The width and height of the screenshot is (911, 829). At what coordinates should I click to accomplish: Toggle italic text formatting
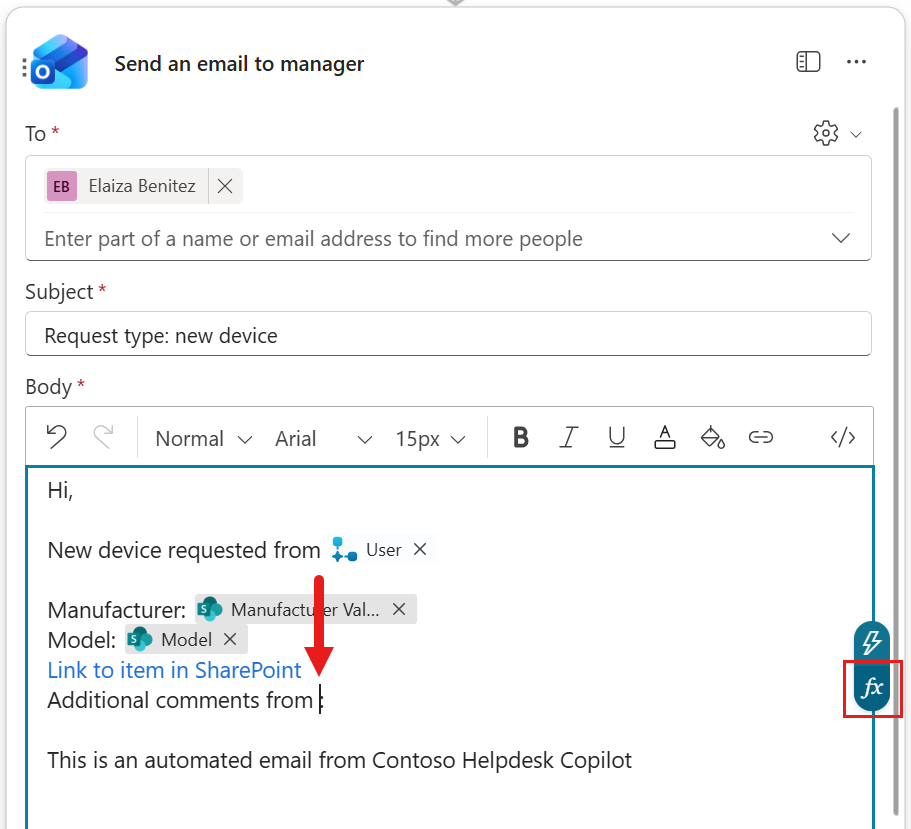[x=569, y=437]
